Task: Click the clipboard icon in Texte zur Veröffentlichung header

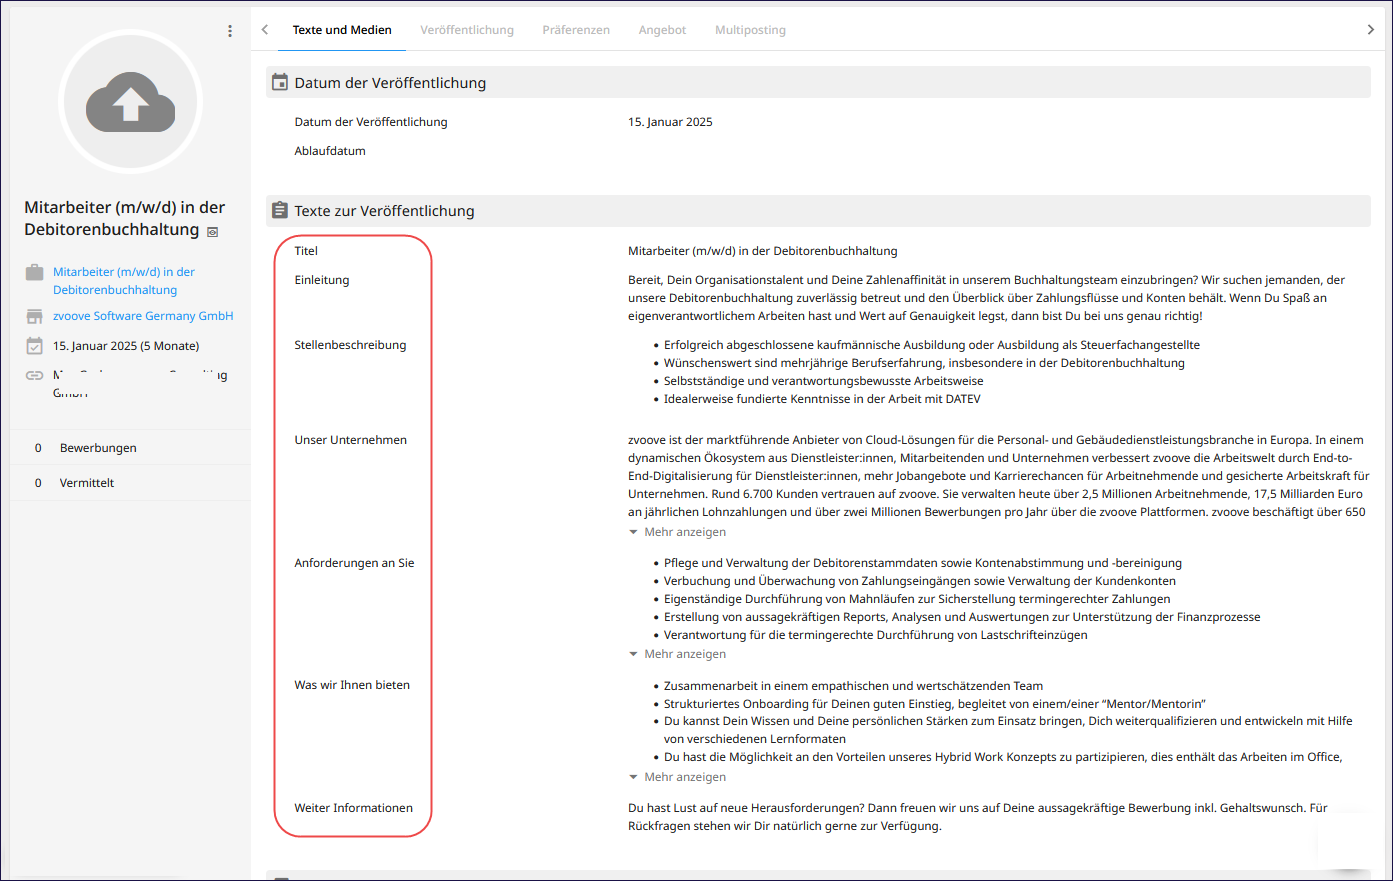Action: pos(280,210)
